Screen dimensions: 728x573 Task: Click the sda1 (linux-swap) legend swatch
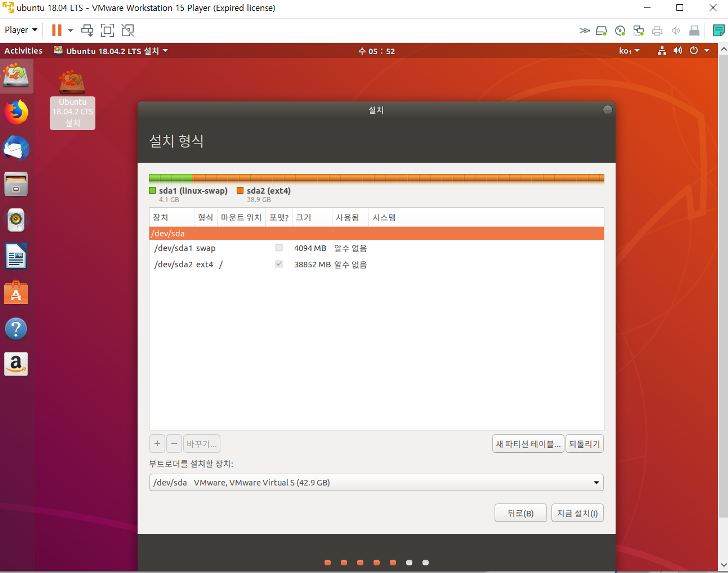152,190
